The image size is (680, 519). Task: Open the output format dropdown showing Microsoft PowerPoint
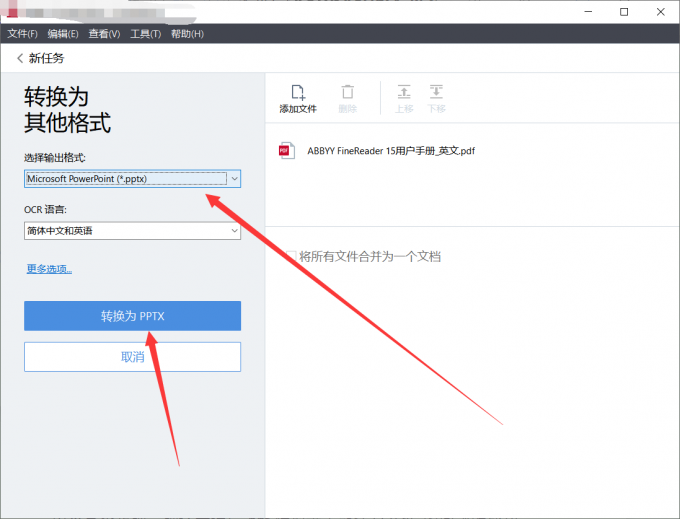pos(132,179)
